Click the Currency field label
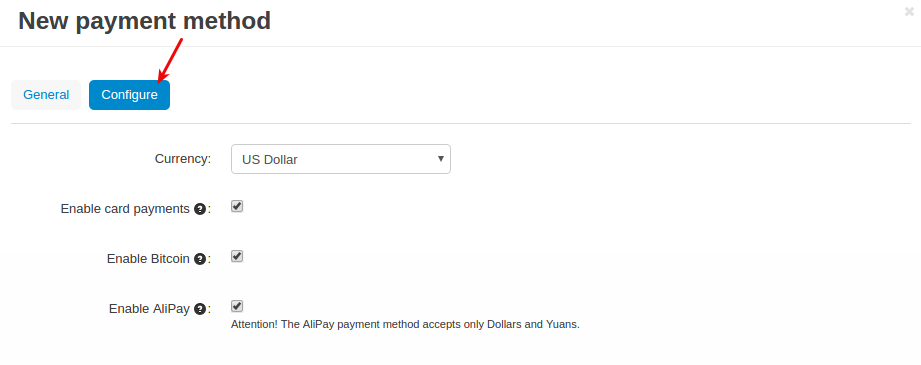The height and width of the screenshot is (365, 921). [183, 159]
